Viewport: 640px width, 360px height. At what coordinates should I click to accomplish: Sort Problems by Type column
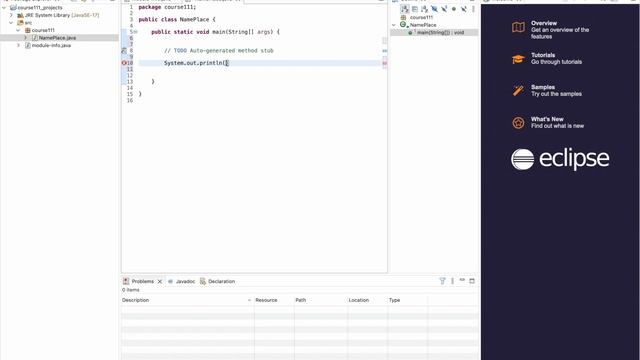(407, 300)
